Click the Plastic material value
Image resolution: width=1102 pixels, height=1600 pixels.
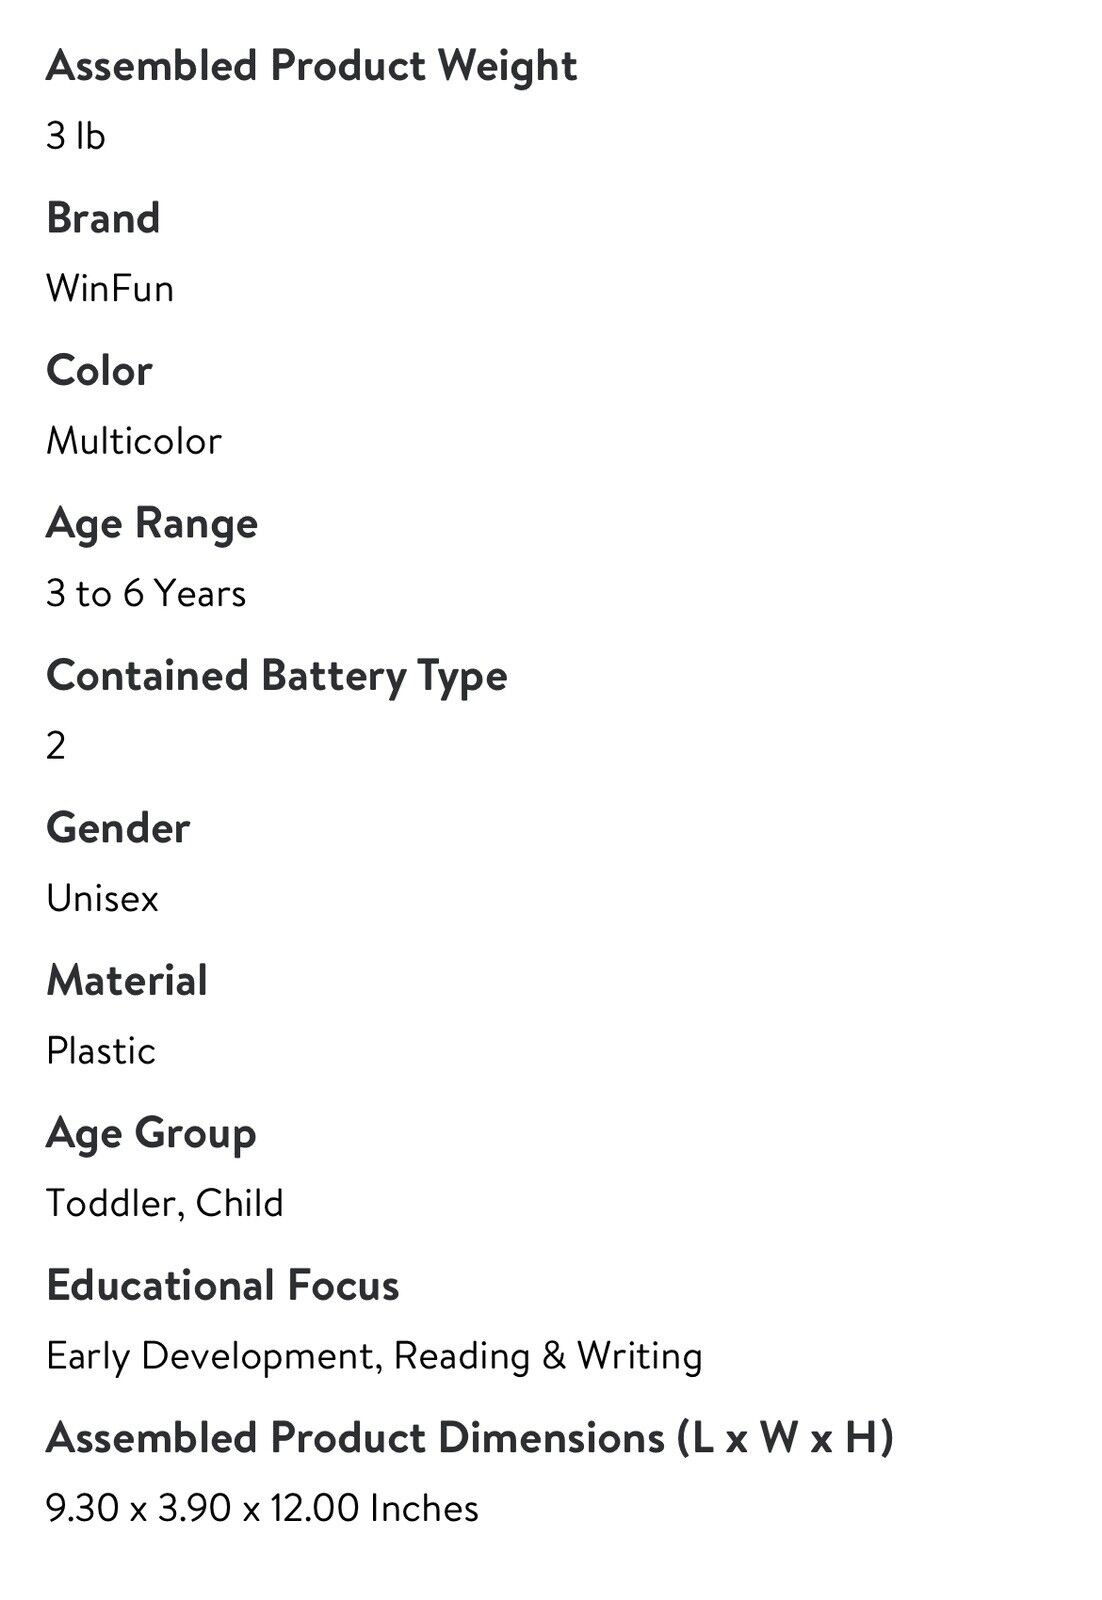[x=101, y=1051]
